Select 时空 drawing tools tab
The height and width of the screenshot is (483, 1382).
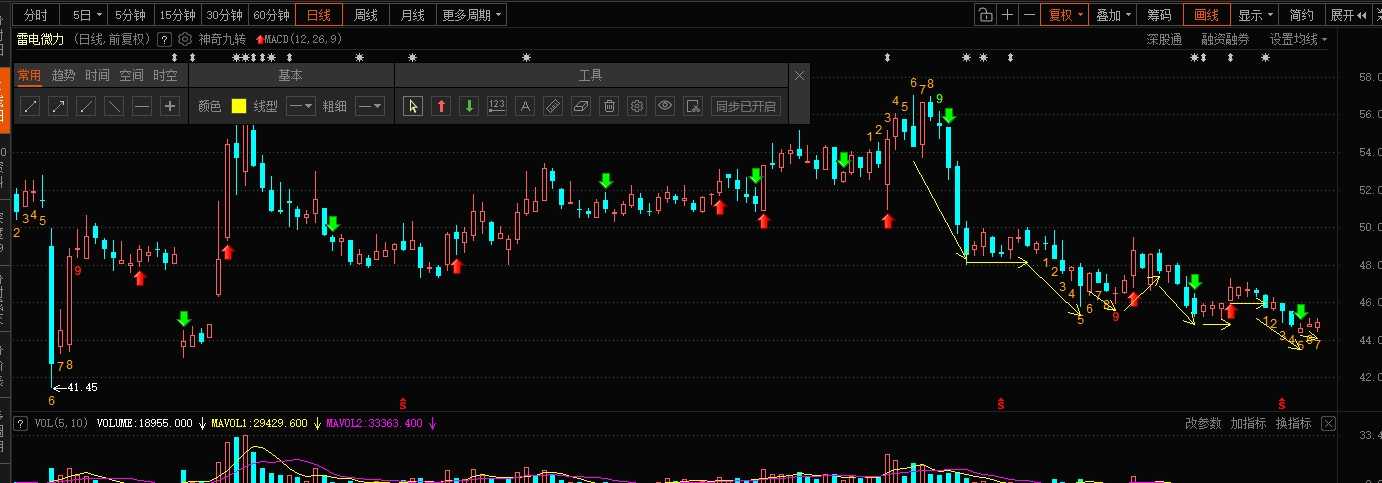(x=165, y=75)
